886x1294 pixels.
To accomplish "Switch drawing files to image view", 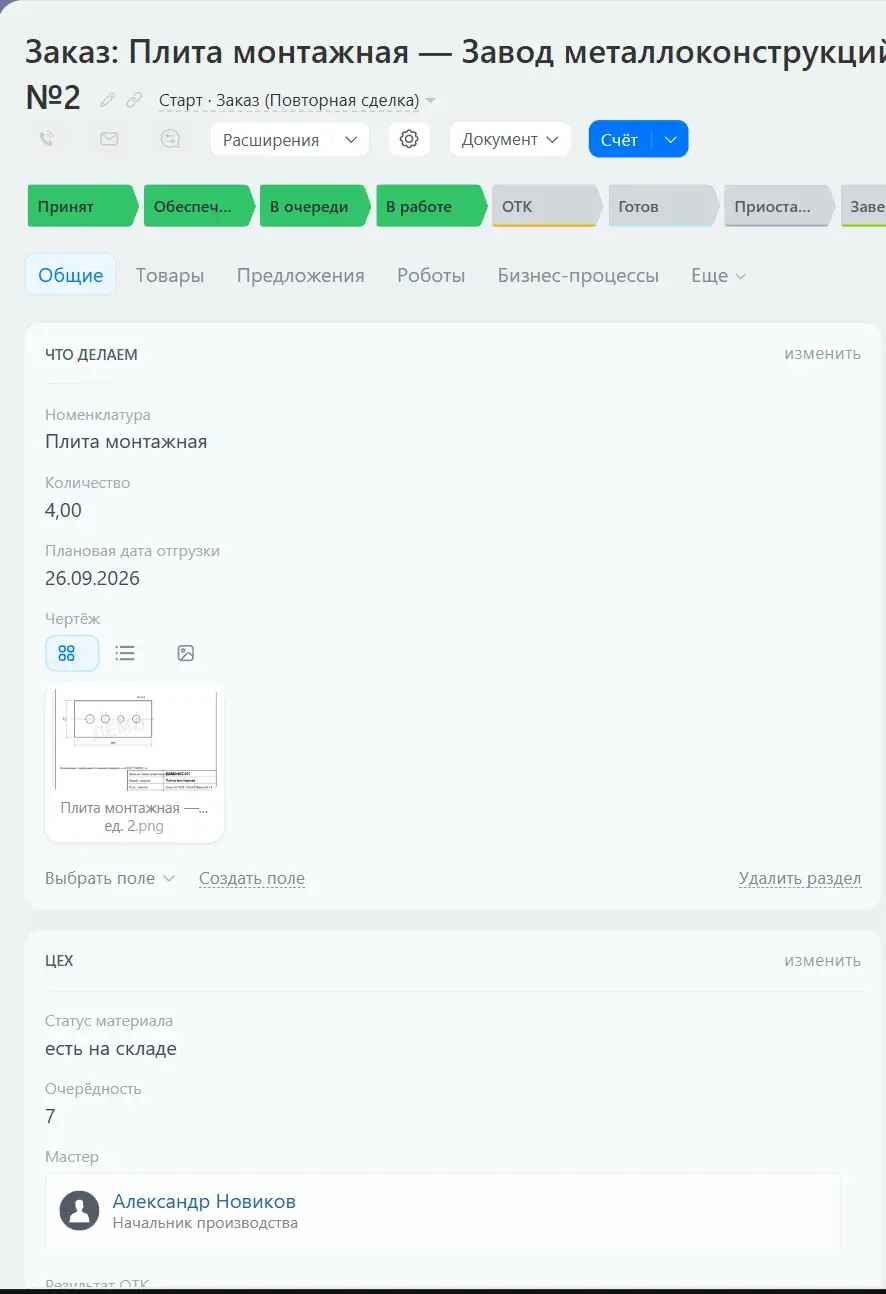I will coord(185,653).
